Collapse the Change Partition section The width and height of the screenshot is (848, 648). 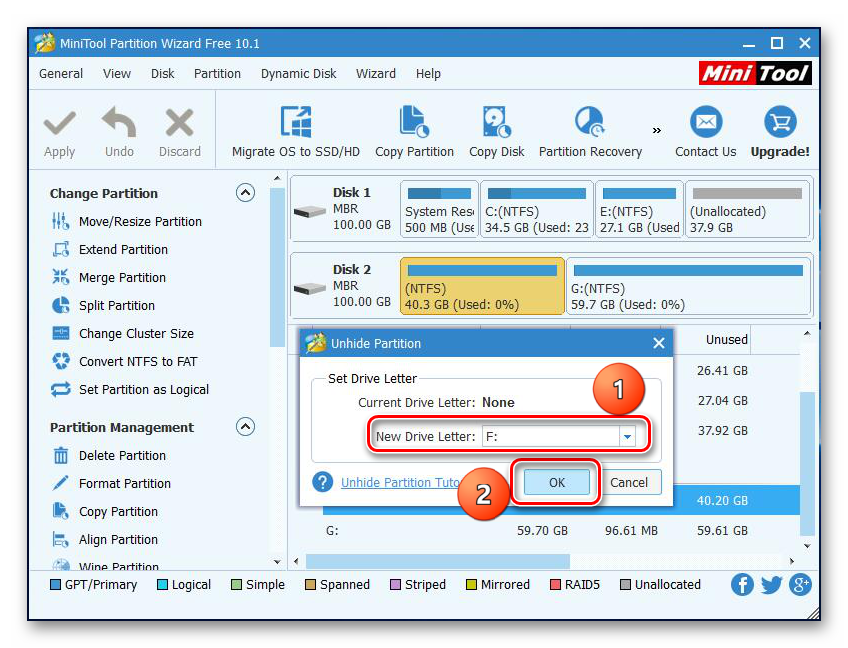click(x=245, y=193)
